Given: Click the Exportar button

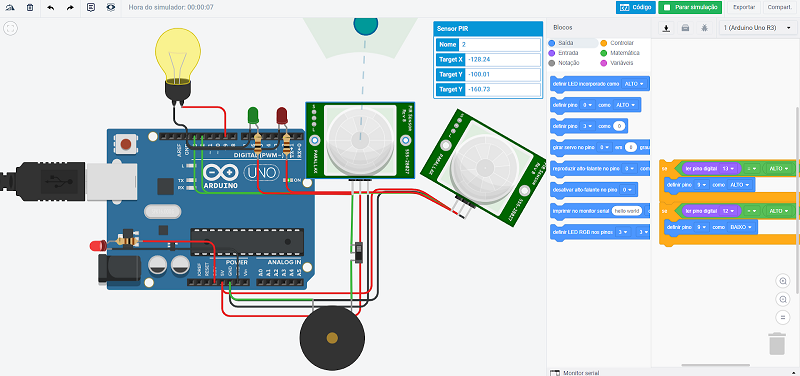Looking at the screenshot, I should [743, 8].
